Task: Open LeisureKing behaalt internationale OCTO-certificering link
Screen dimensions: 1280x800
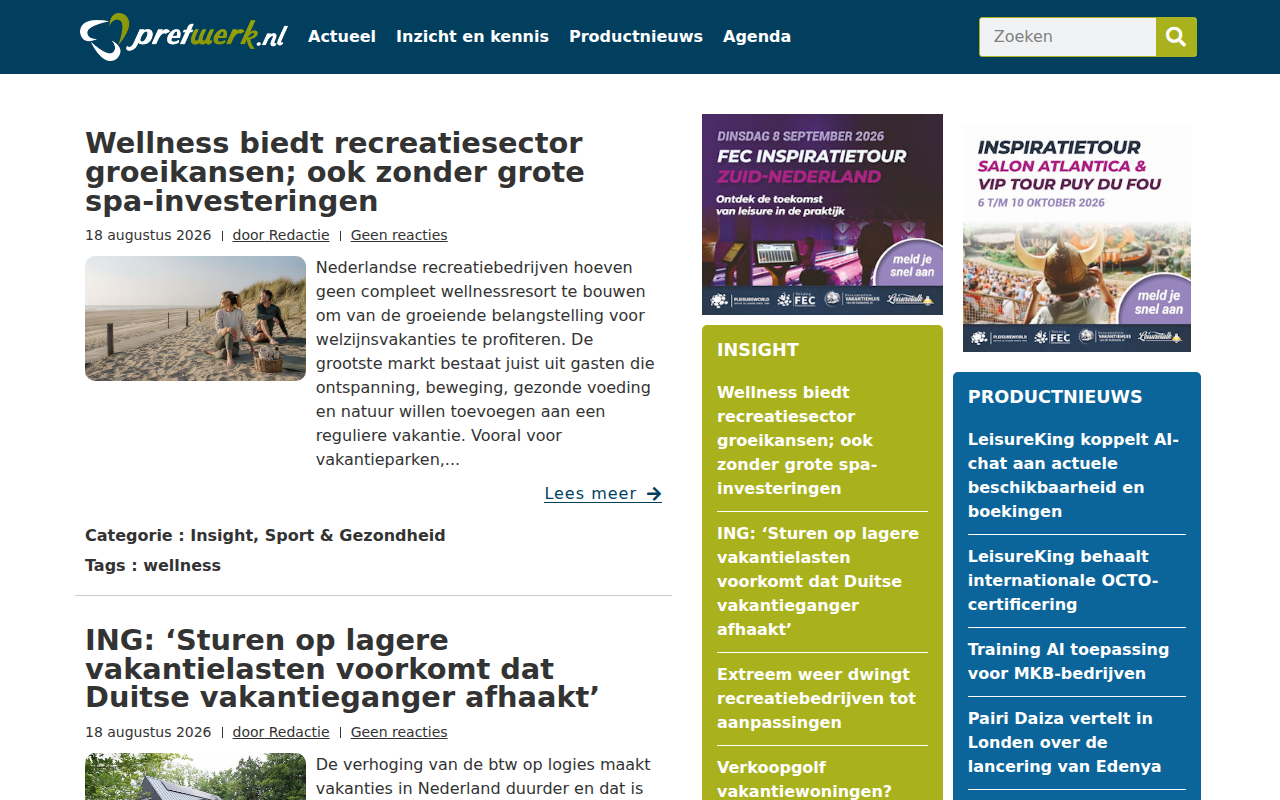Action: pos(1063,580)
